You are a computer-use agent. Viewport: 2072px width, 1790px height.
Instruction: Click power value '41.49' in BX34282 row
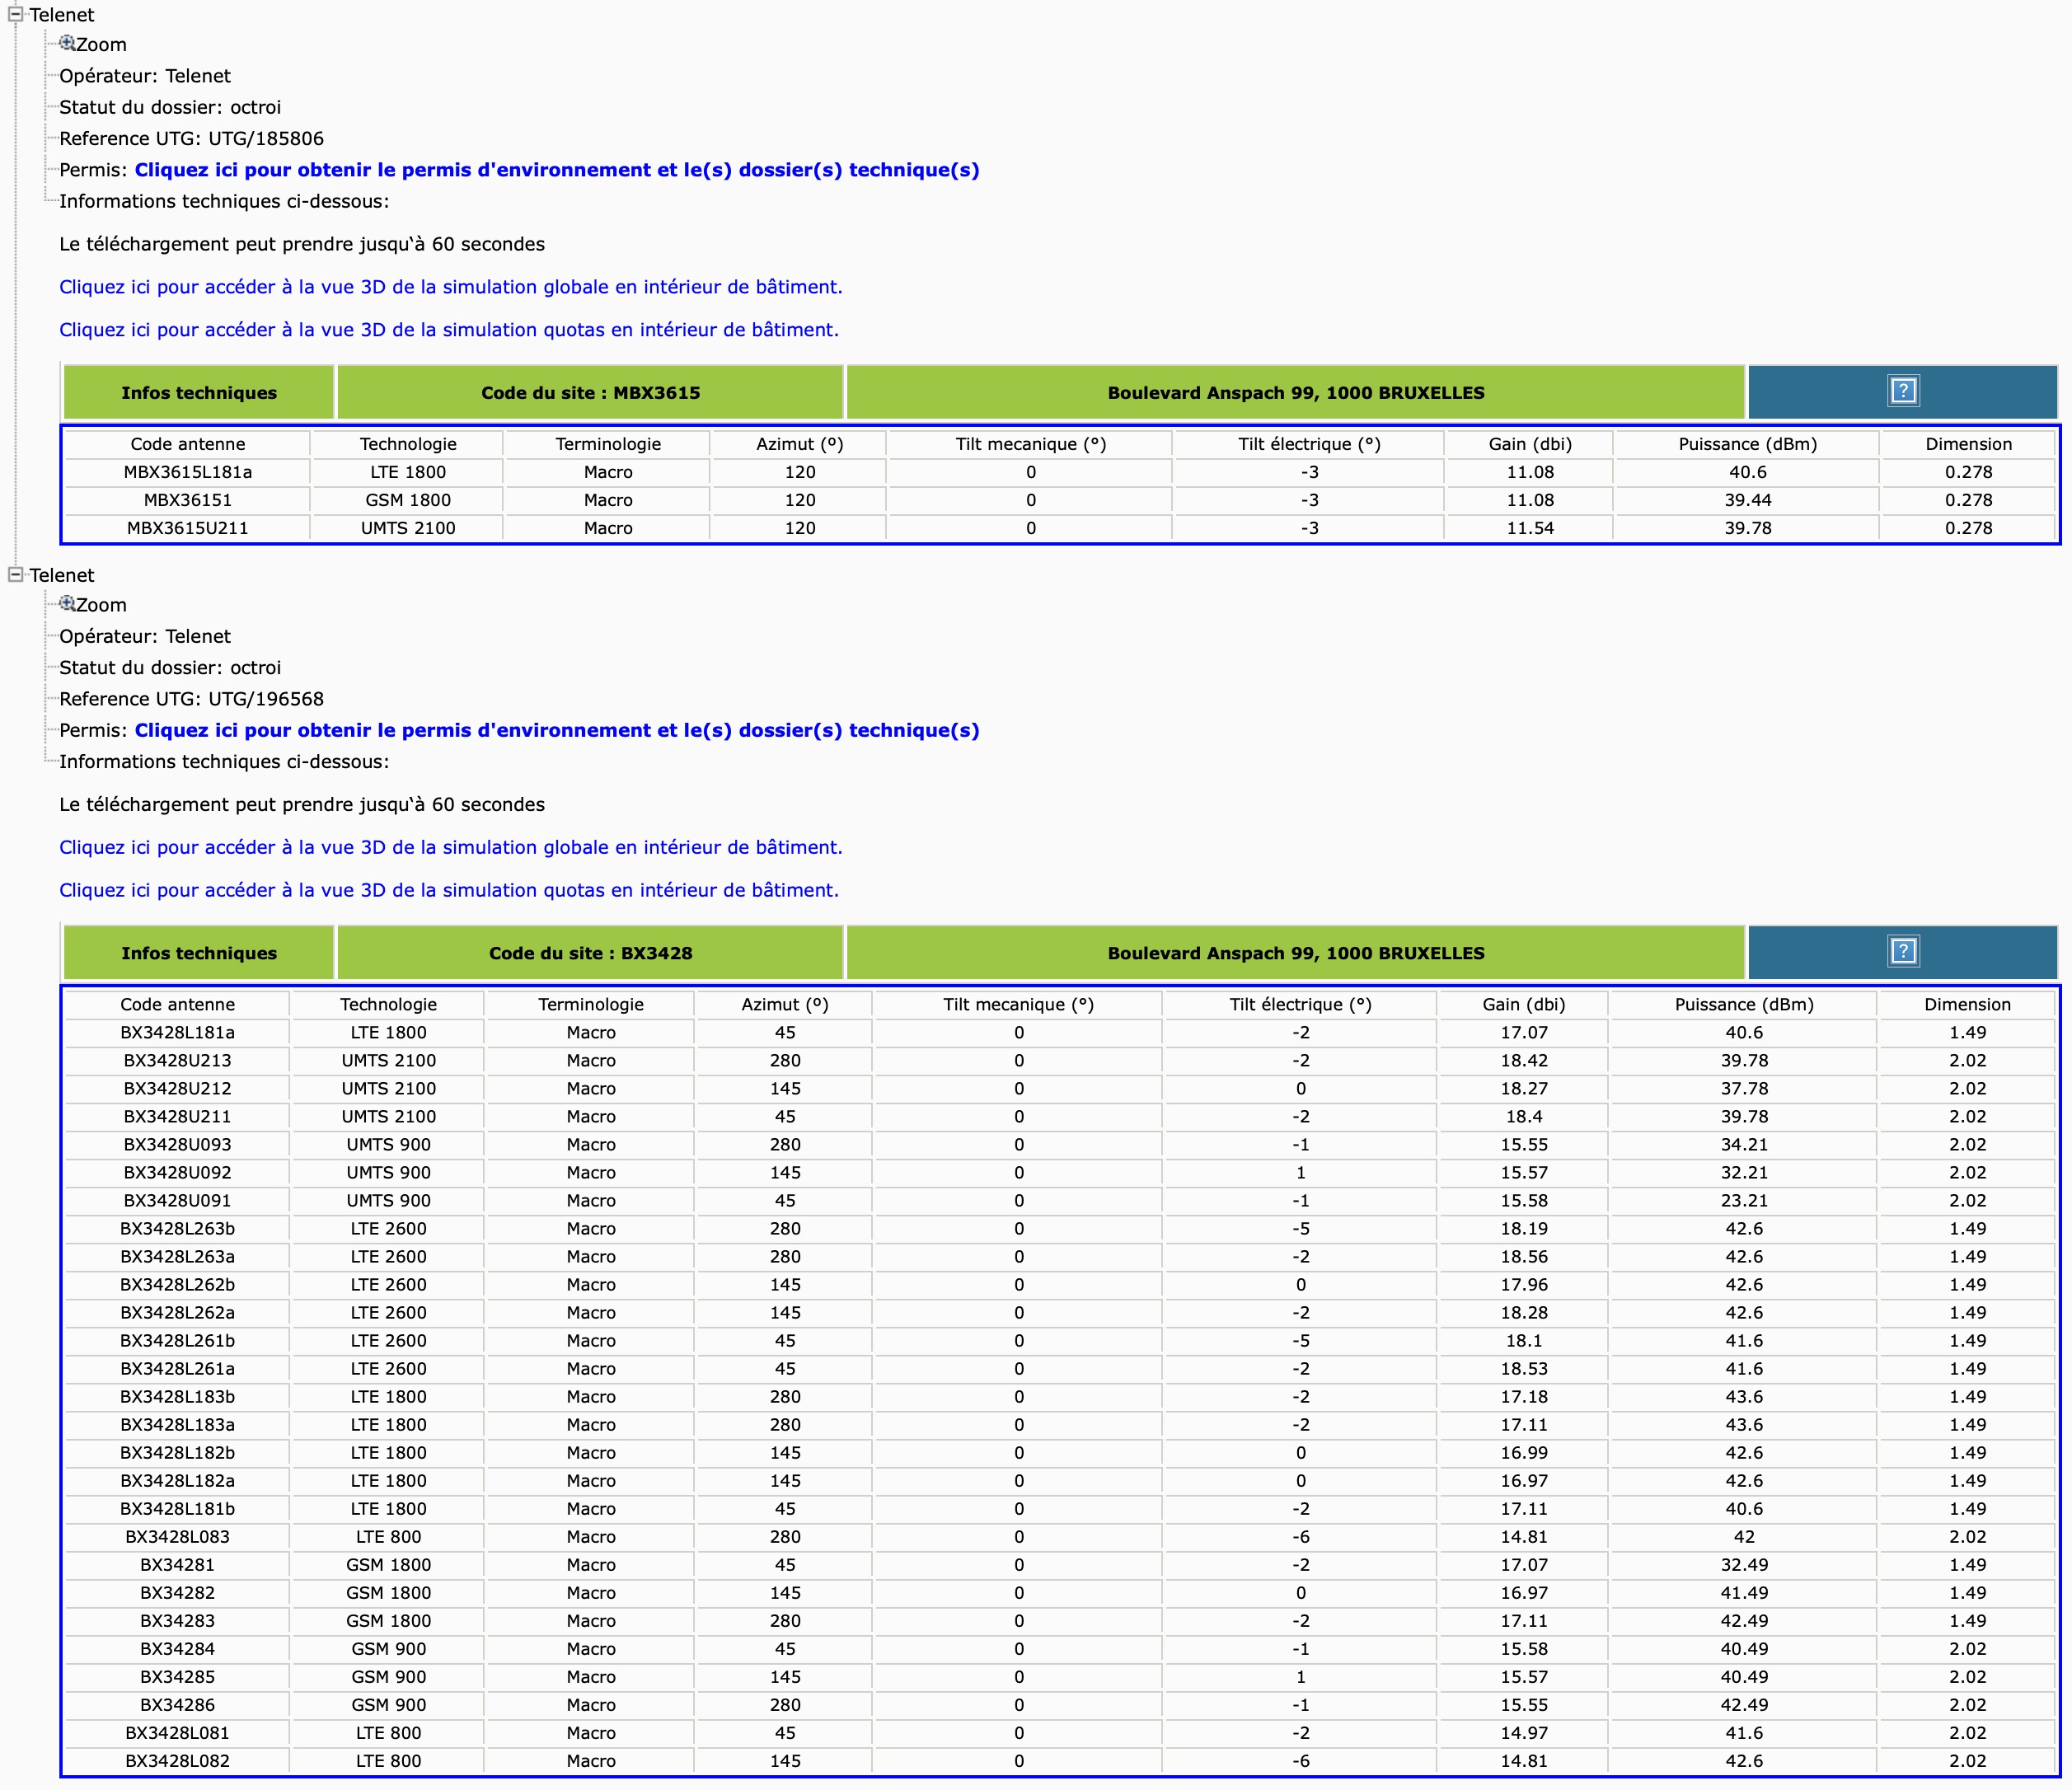click(x=1744, y=1592)
